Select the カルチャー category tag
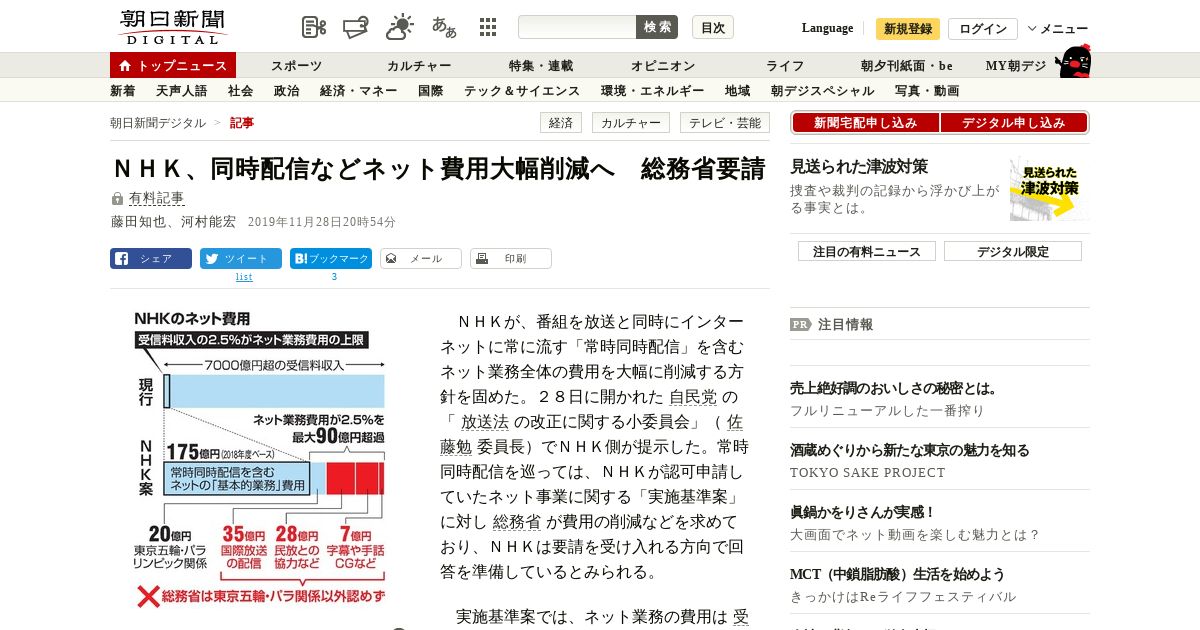Viewport: 1200px width, 630px height. [631, 123]
